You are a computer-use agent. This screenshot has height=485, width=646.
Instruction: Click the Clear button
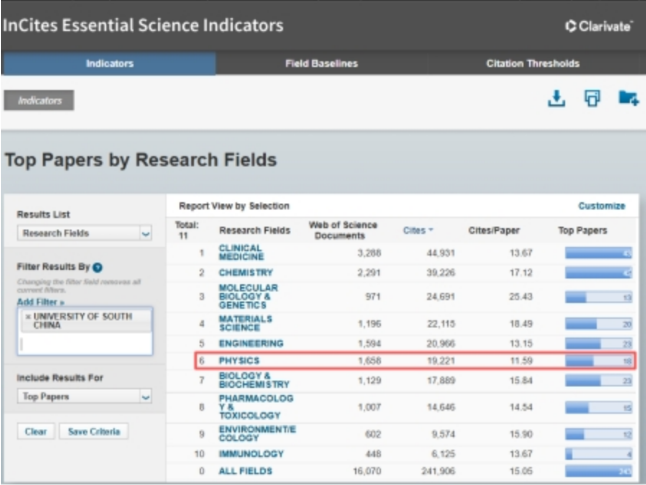[x=36, y=431]
